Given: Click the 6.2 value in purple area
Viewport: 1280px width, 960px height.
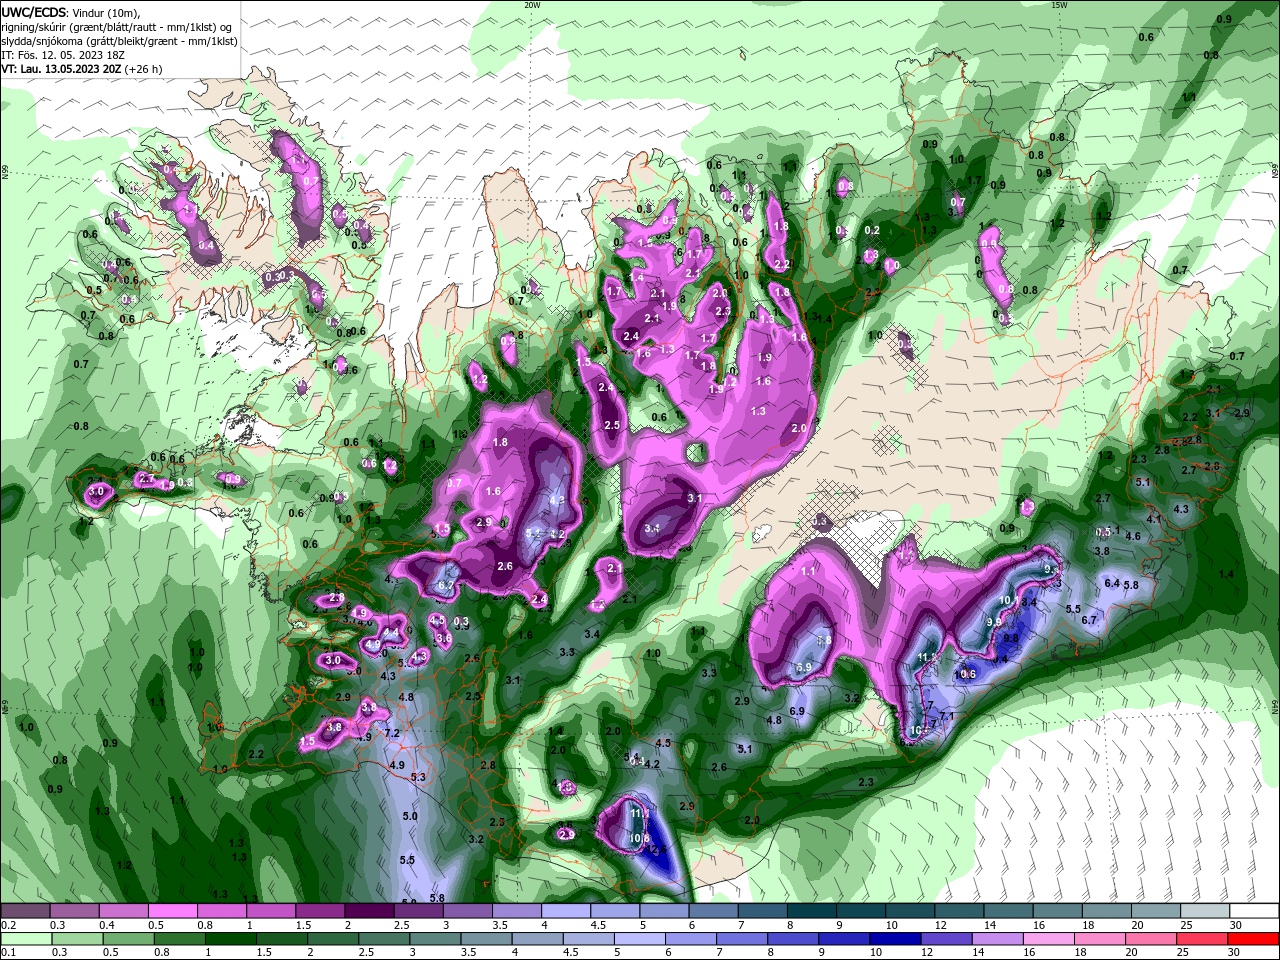Looking at the screenshot, I should (446, 586).
